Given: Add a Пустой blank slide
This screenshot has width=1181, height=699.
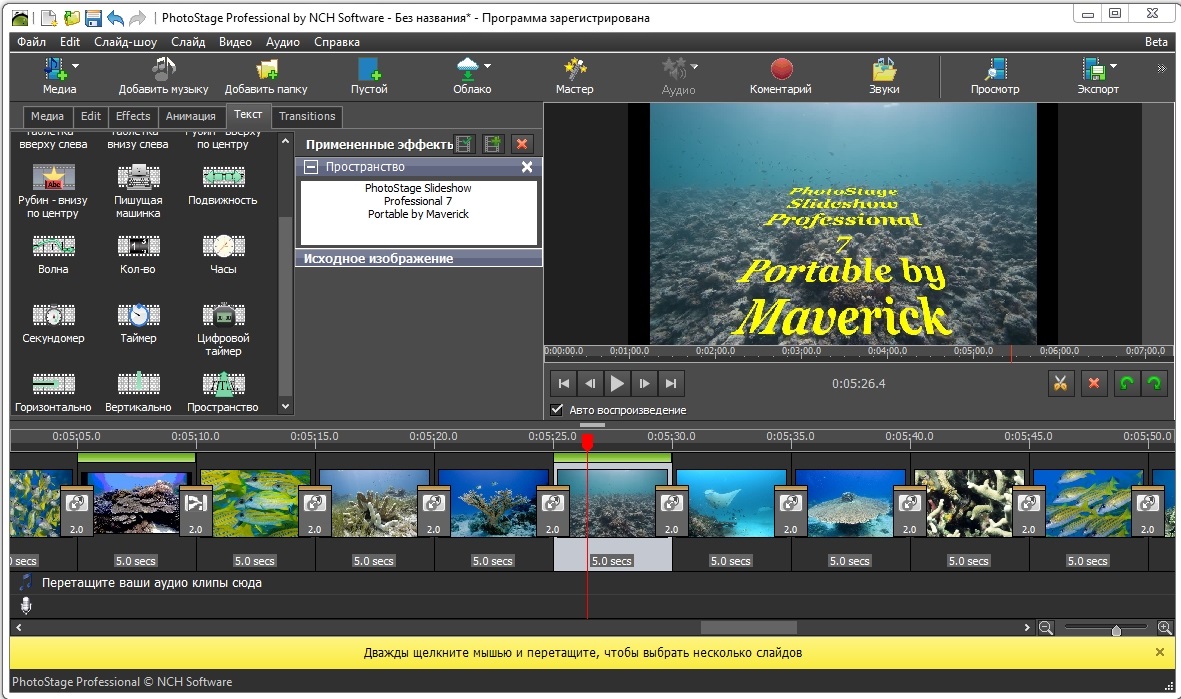Looking at the screenshot, I should [369, 76].
